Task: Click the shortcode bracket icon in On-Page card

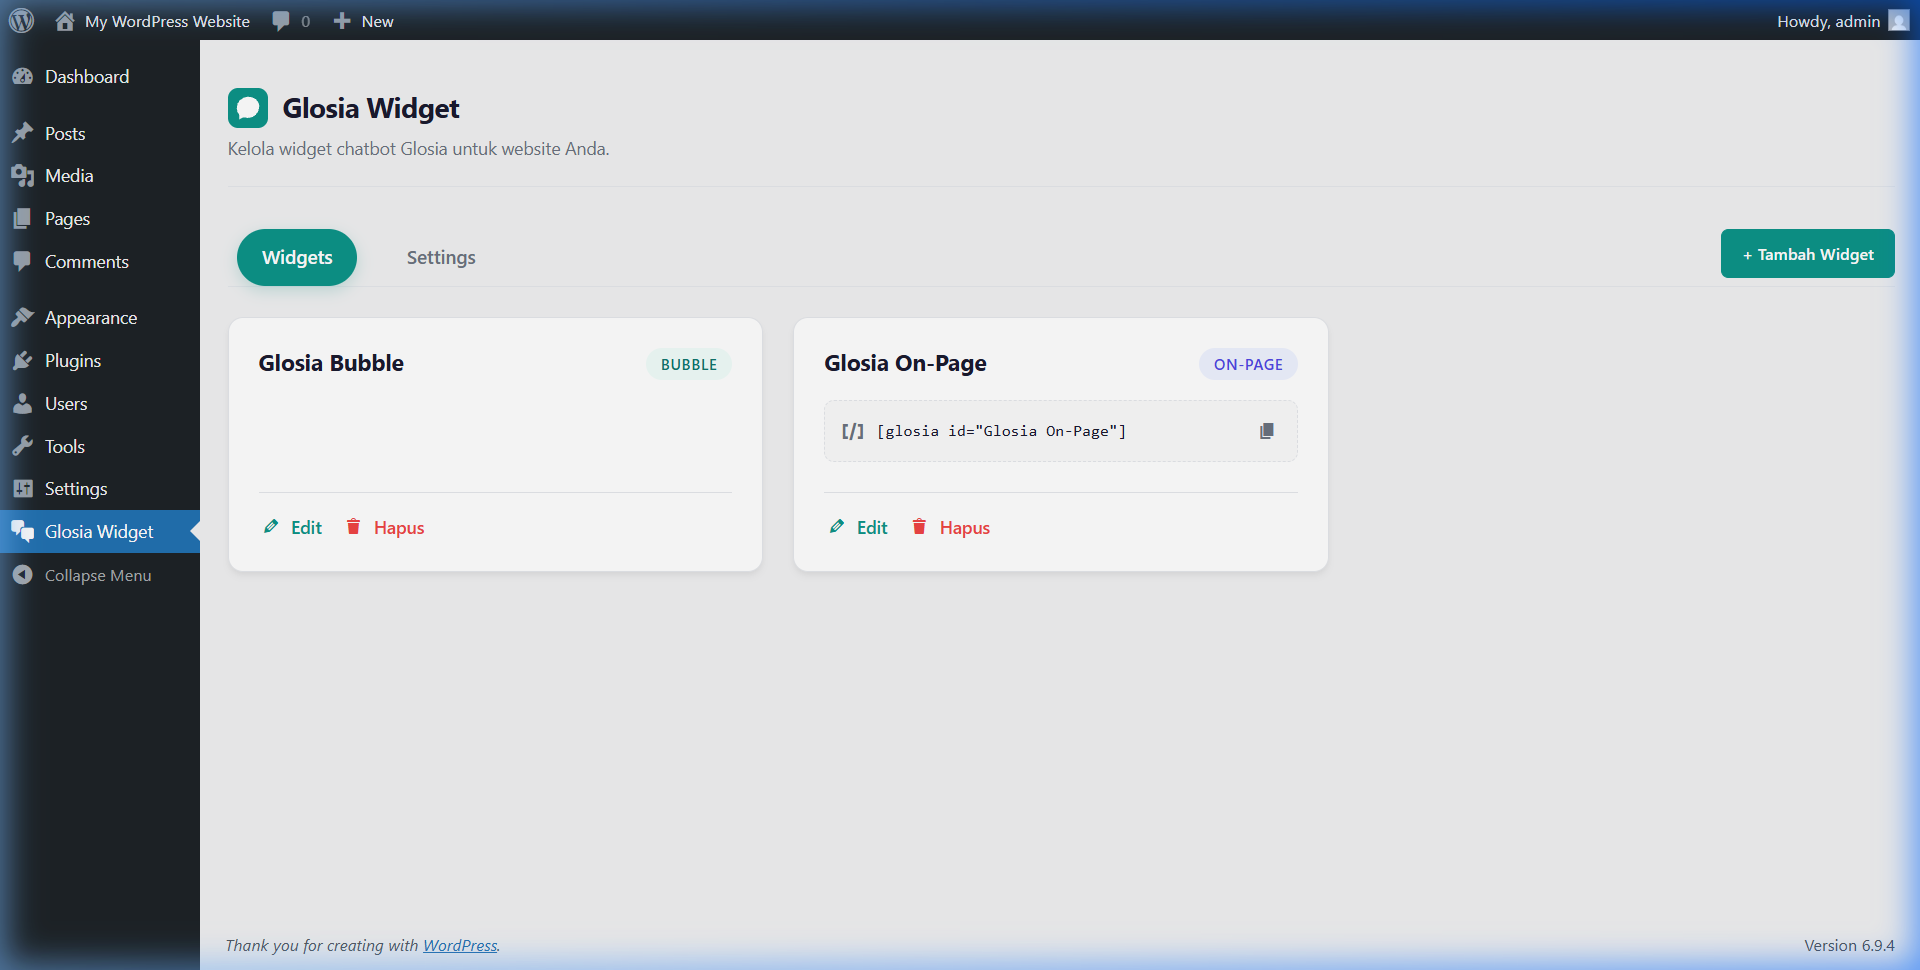Action: (852, 431)
